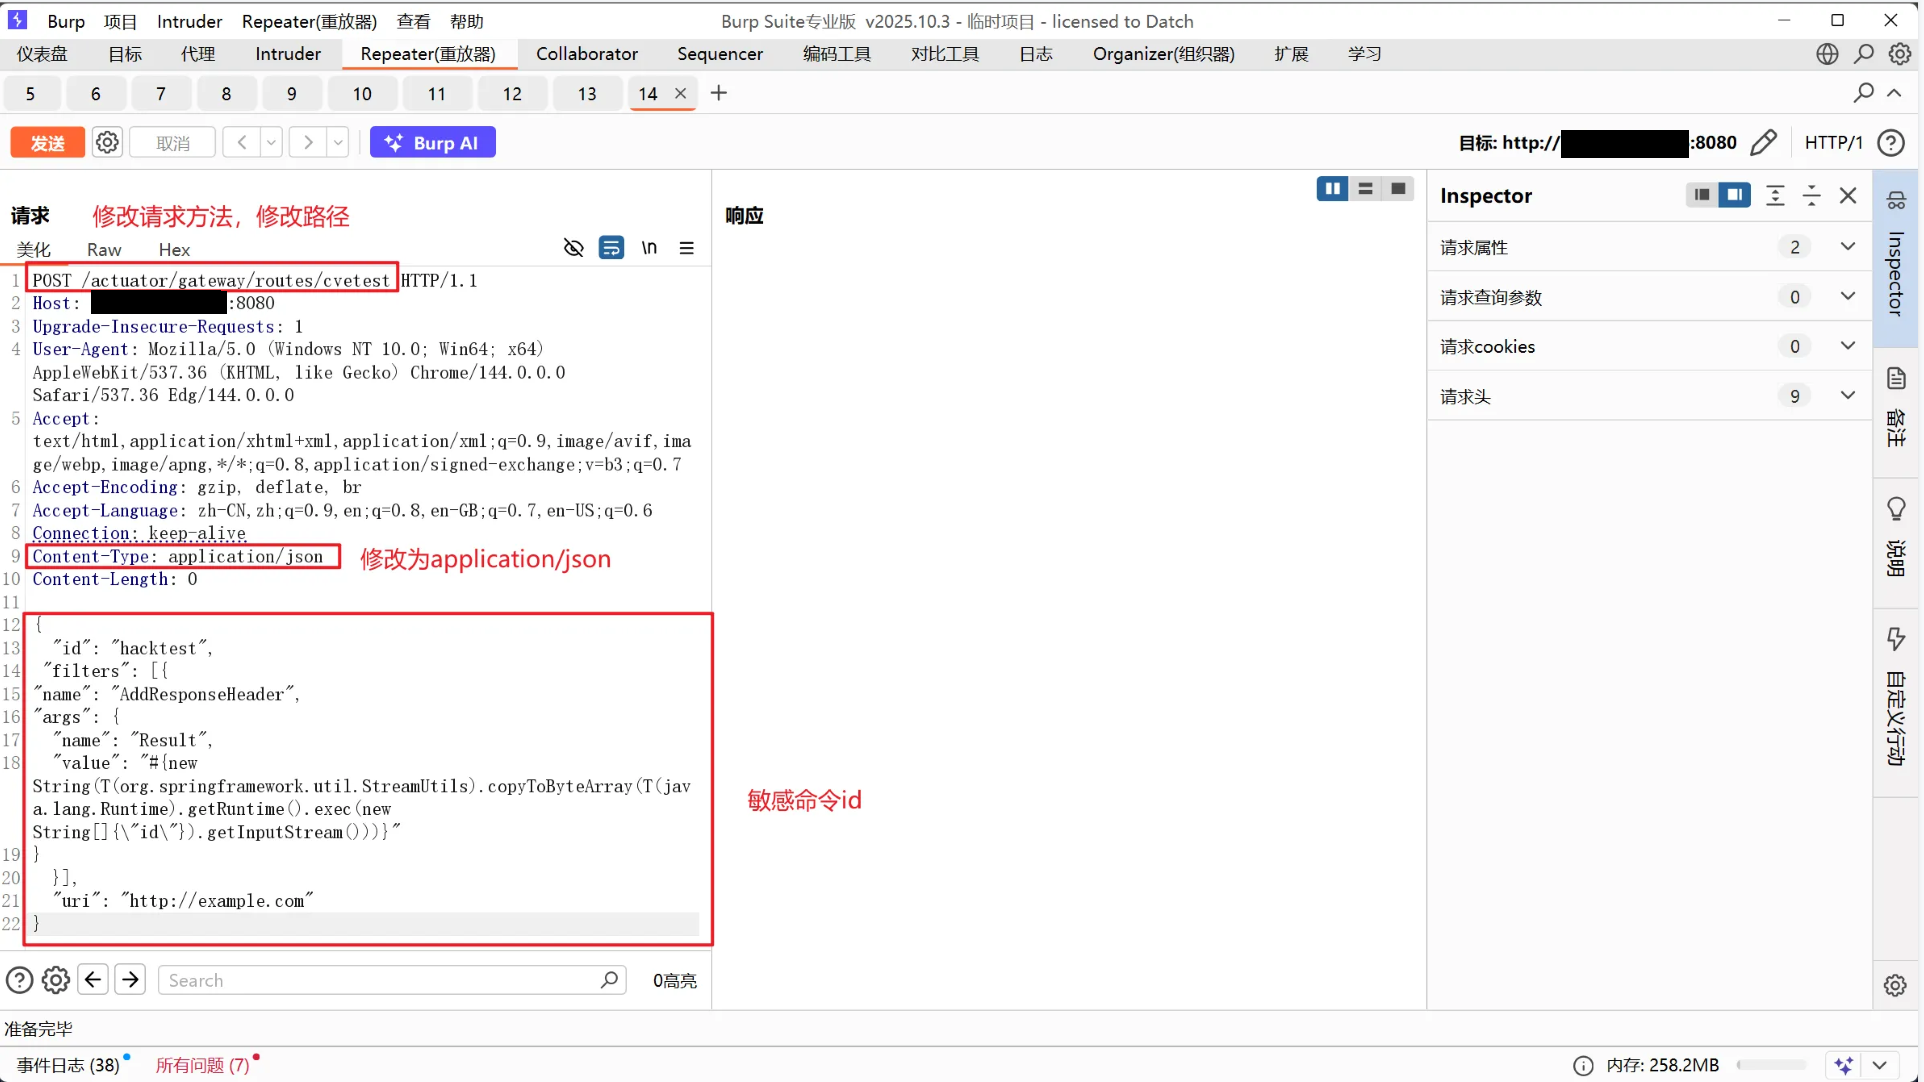Open send options gear next to 发送
The image size is (1924, 1082).
click(107, 143)
